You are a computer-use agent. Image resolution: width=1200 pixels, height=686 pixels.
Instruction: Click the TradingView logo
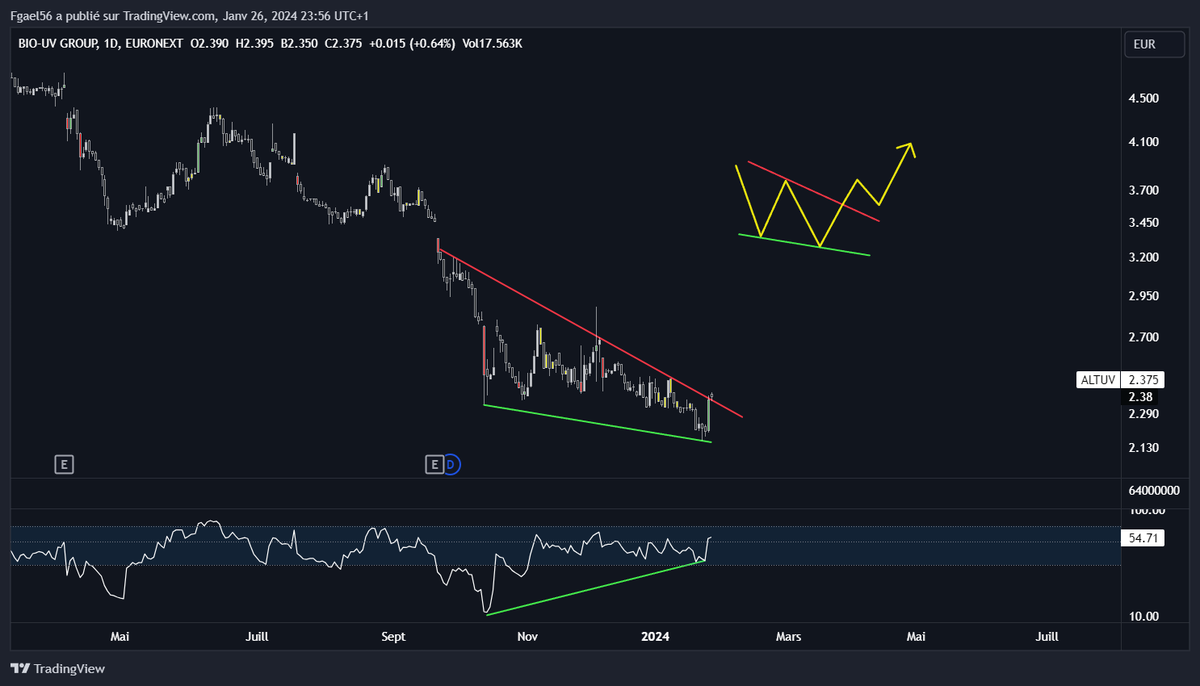tap(58, 668)
